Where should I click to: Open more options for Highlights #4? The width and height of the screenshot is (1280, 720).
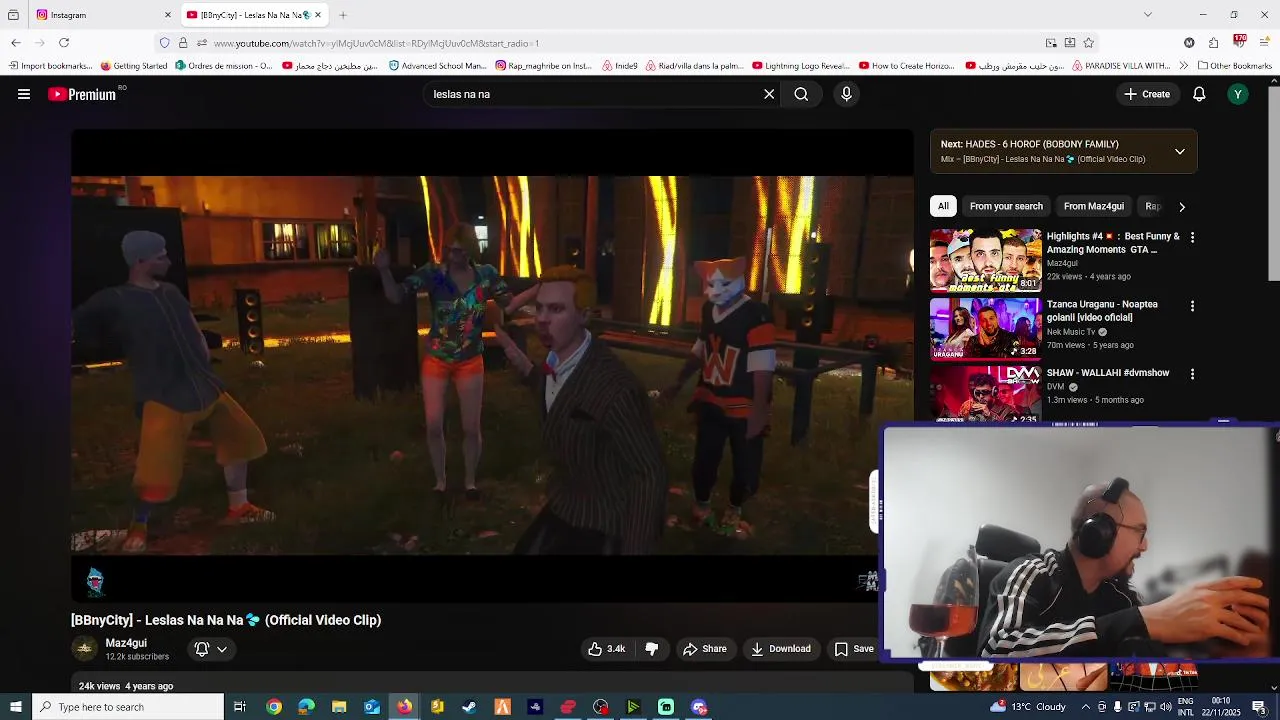coord(1192,238)
